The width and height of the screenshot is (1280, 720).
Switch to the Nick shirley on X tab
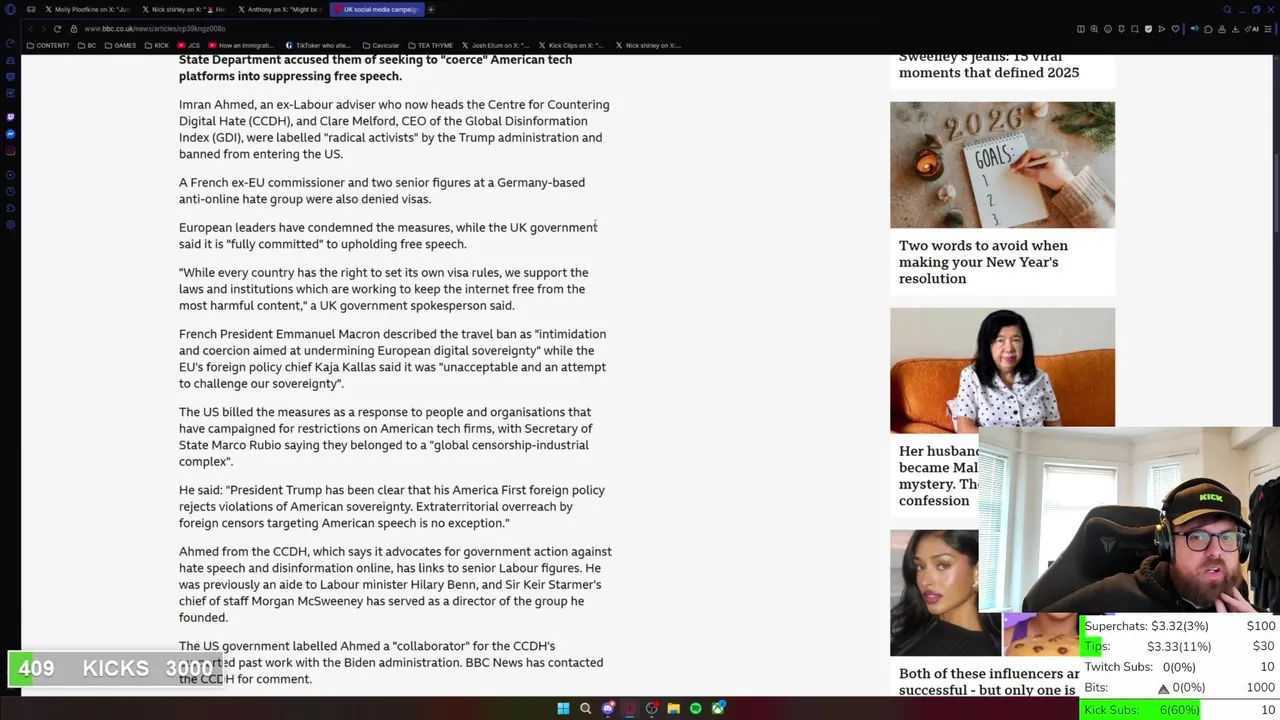tap(184, 9)
